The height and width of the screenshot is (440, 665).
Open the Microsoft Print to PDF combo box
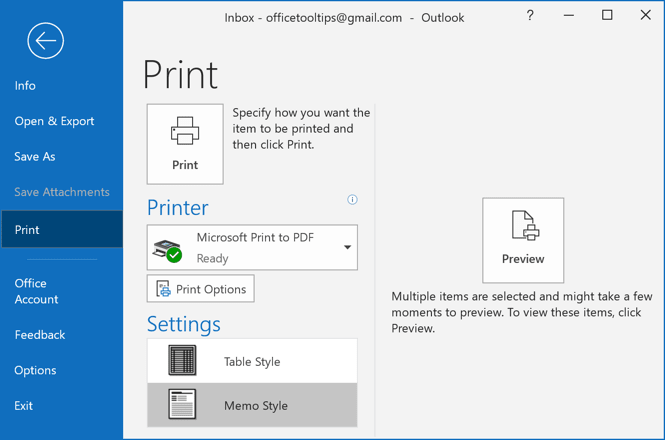252,247
